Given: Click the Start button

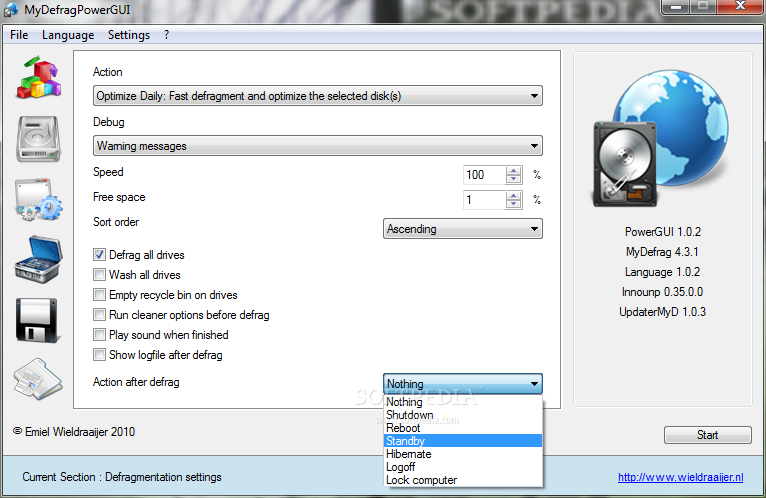Looking at the screenshot, I should (x=707, y=435).
